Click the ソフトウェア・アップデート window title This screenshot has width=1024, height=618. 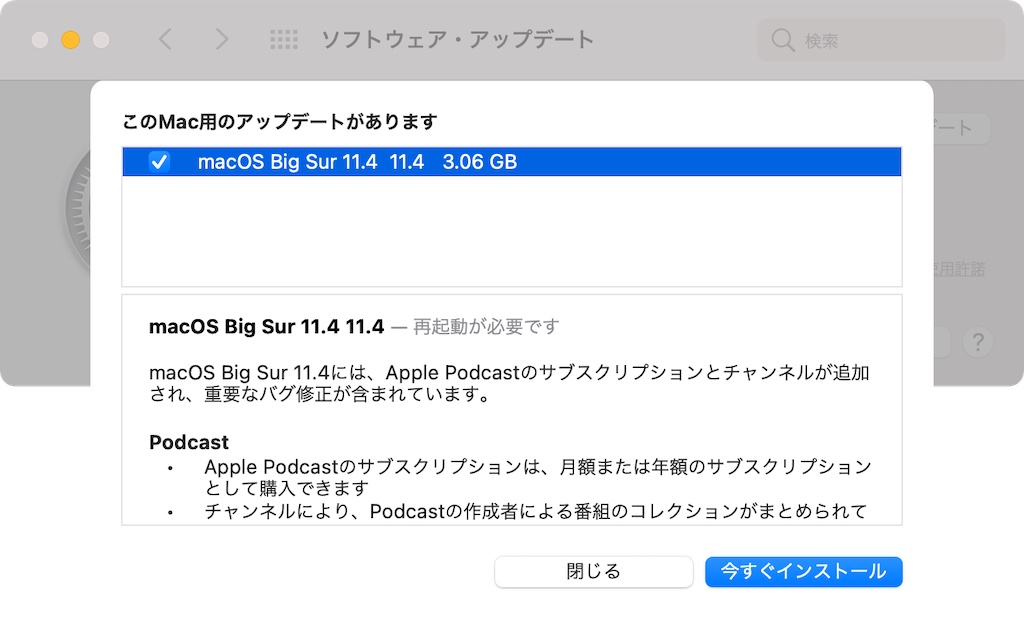tap(458, 40)
